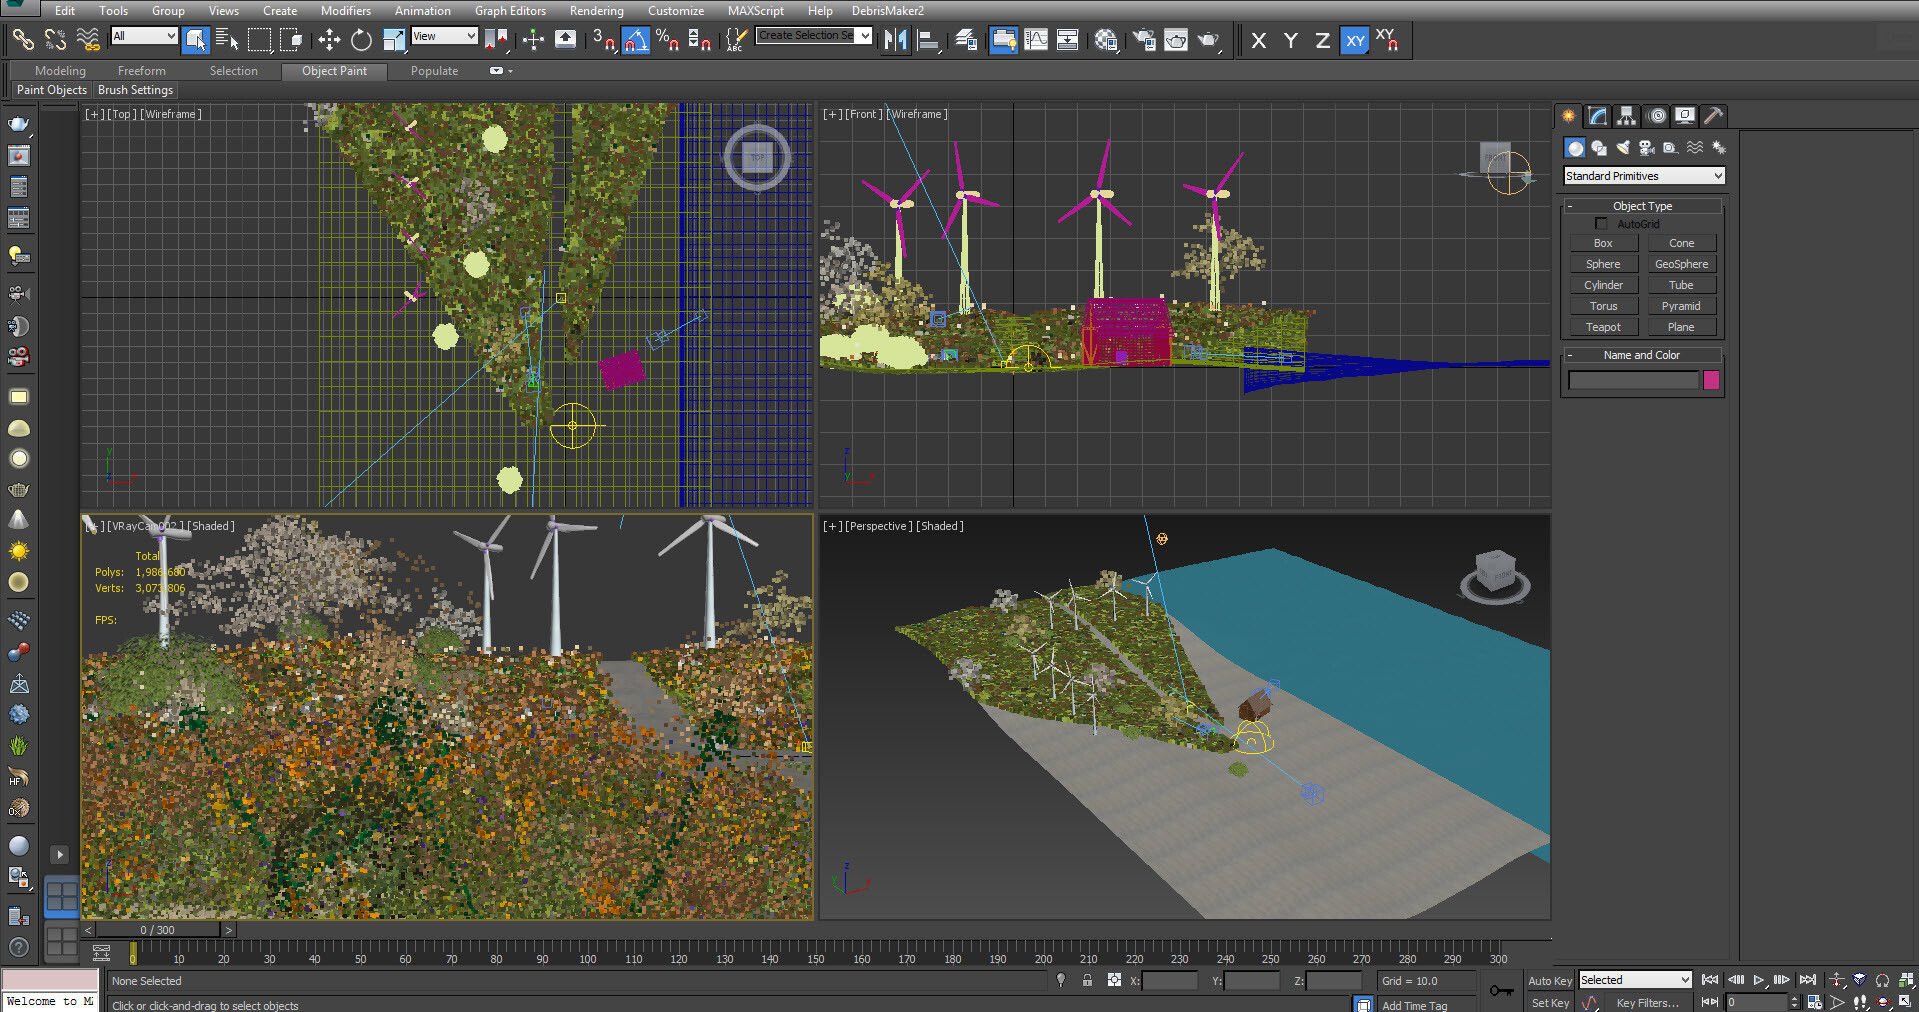Open the selection filter All dropdown
The image size is (1919, 1012).
click(x=144, y=36)
